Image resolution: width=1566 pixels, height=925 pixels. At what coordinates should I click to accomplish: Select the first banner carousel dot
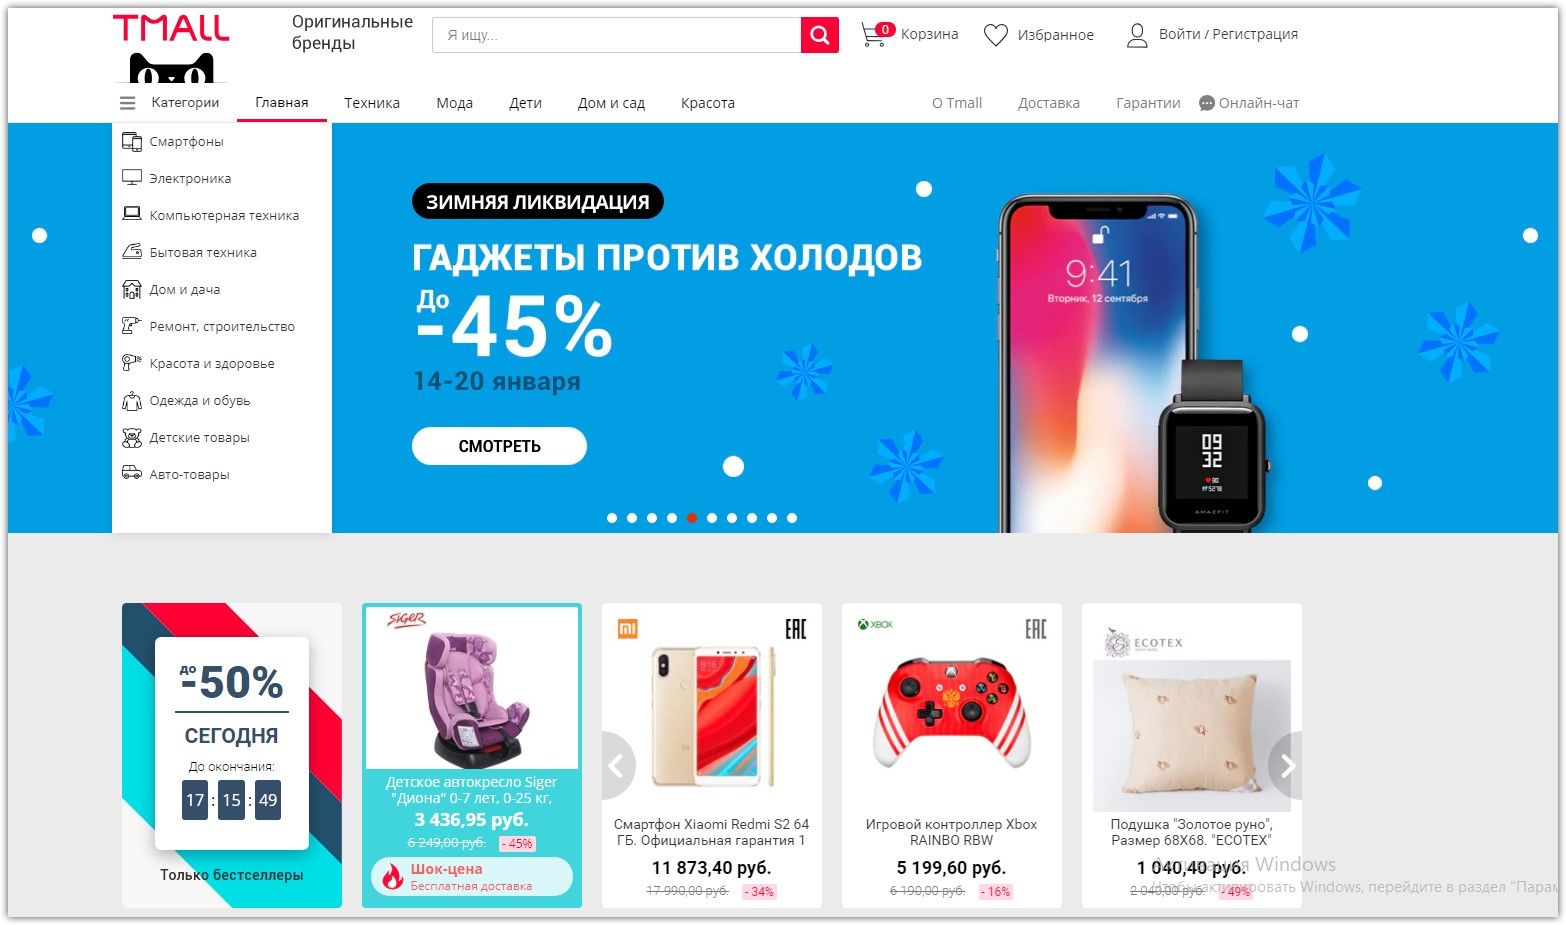(612, 518)
